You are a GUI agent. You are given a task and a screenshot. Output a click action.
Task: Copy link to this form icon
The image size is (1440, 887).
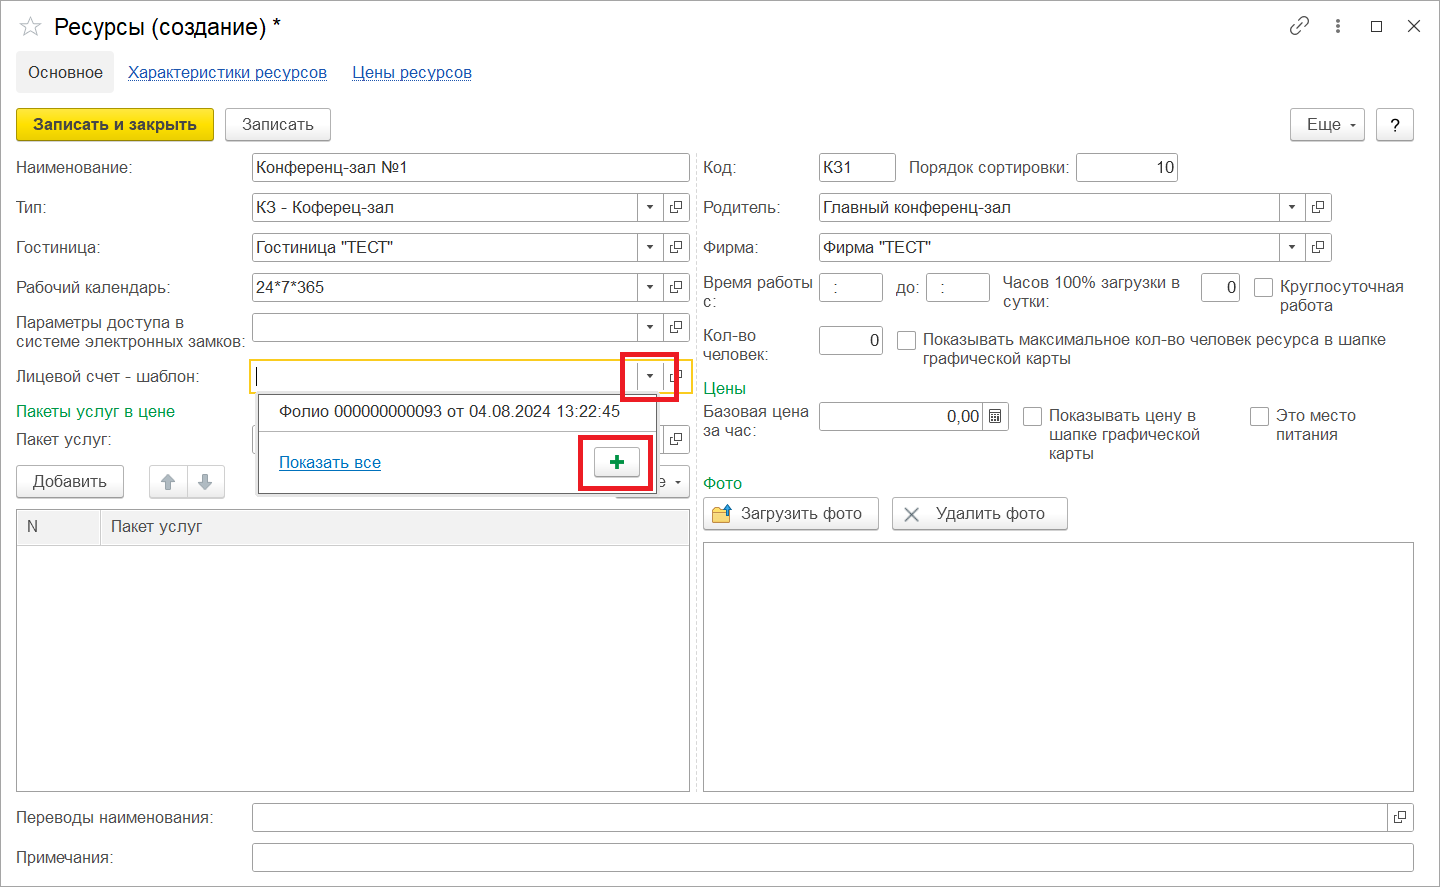(x=1299, y=26)
